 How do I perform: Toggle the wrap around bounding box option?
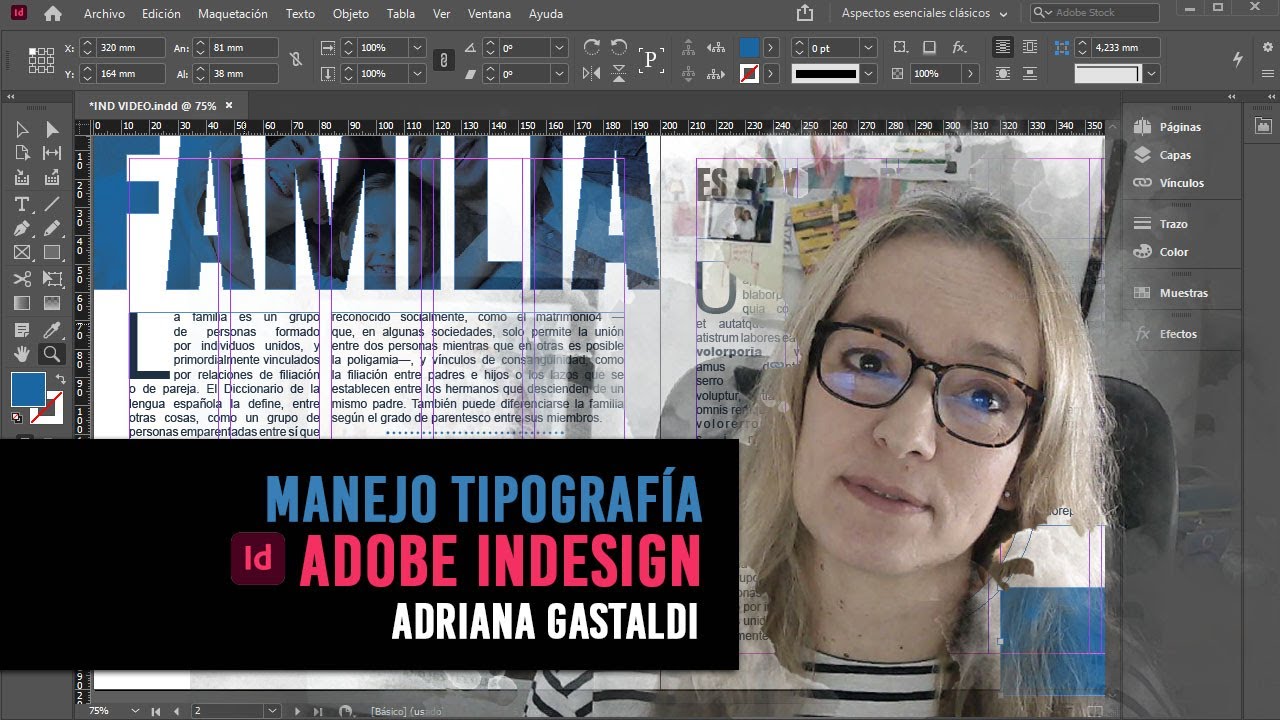tap(1030, 47)
